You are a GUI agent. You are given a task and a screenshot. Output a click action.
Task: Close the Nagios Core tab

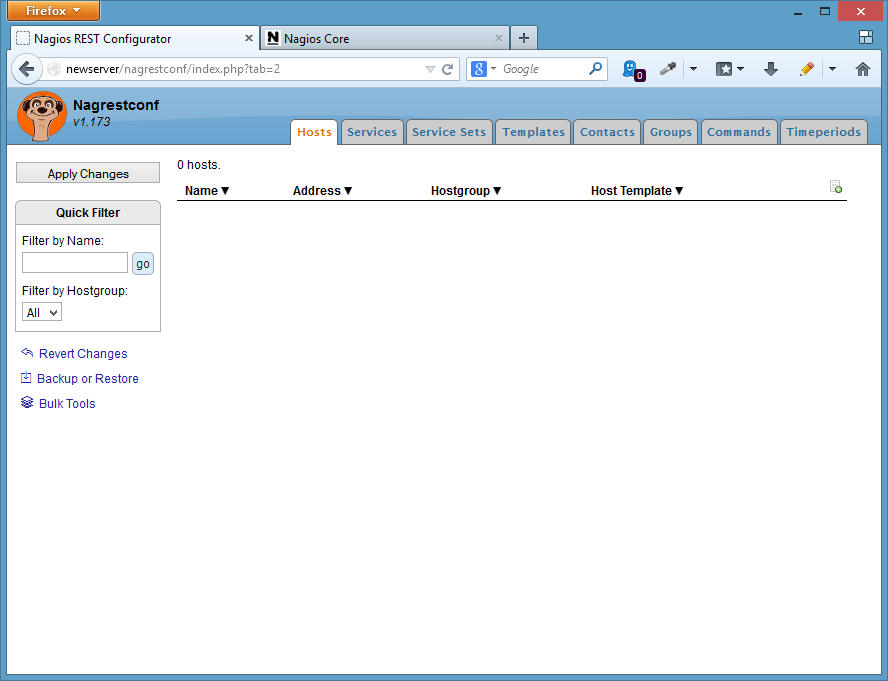pos(498,38)
